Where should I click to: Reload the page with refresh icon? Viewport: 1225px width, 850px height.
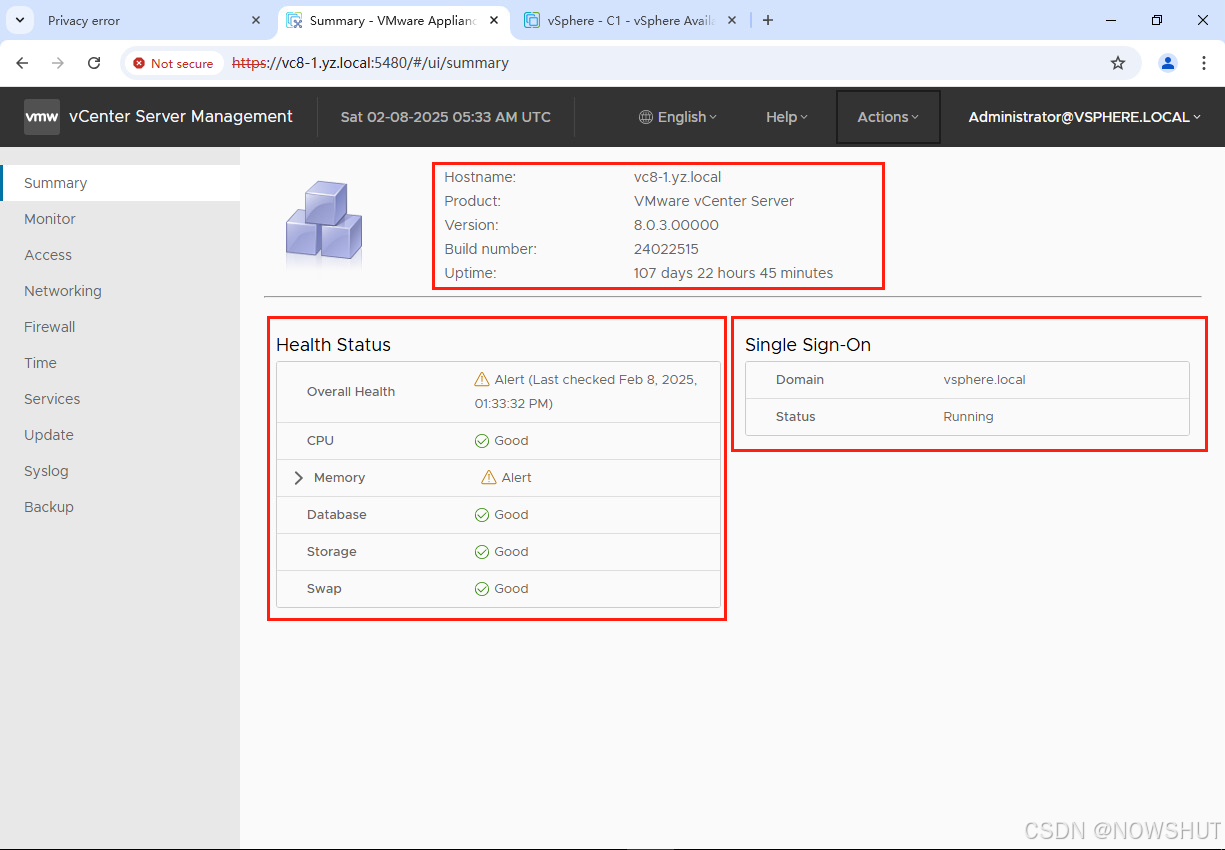(94, 63)
